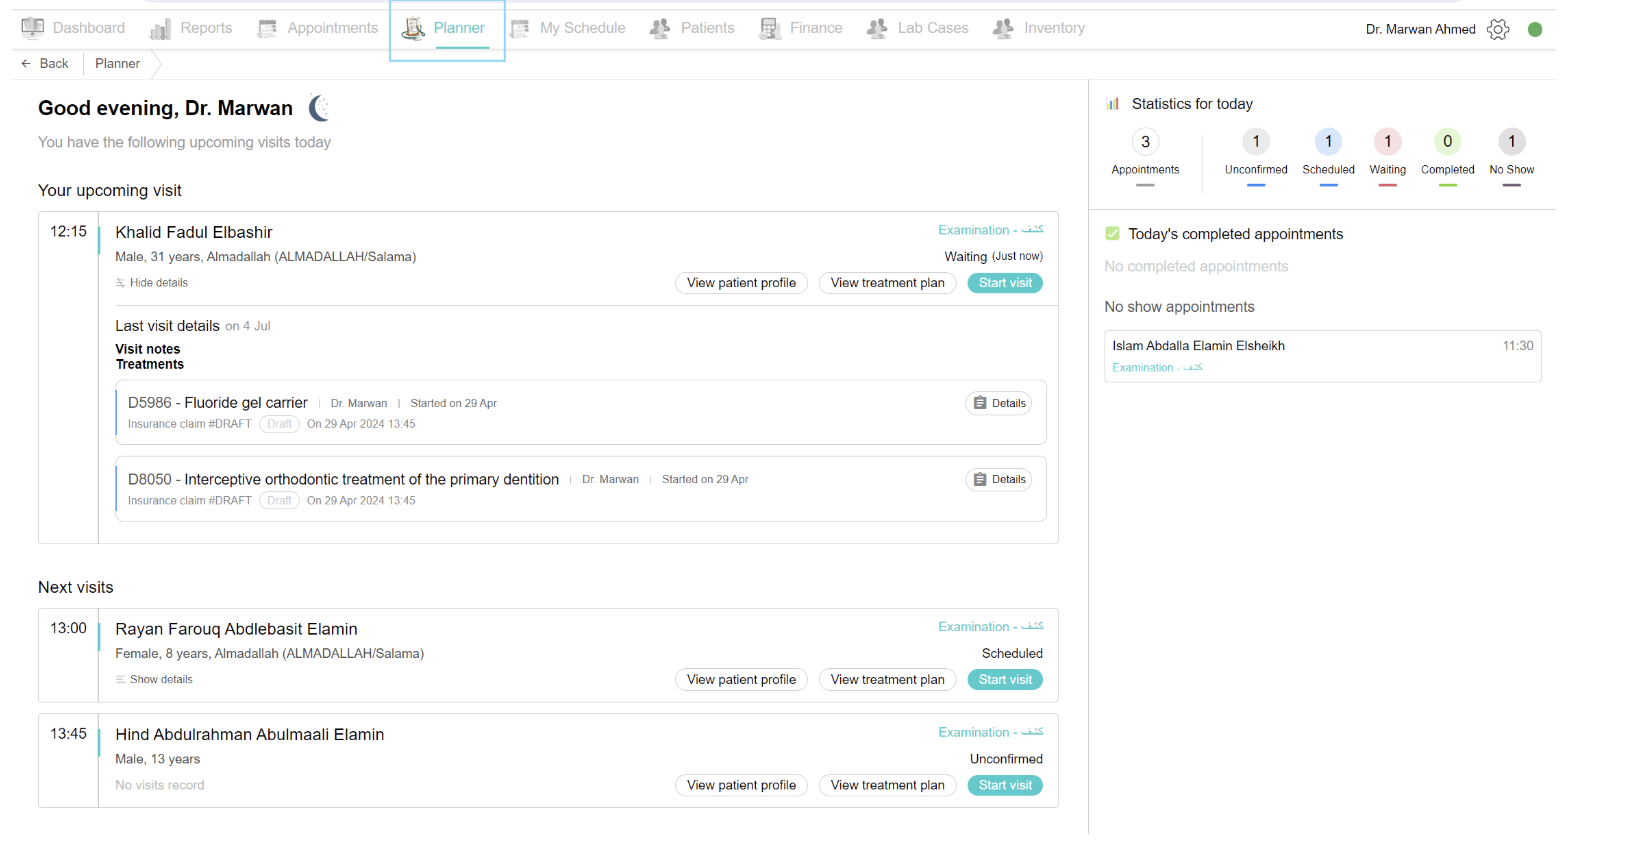Click the back arrow in breadcrumb

click(26, 63)
